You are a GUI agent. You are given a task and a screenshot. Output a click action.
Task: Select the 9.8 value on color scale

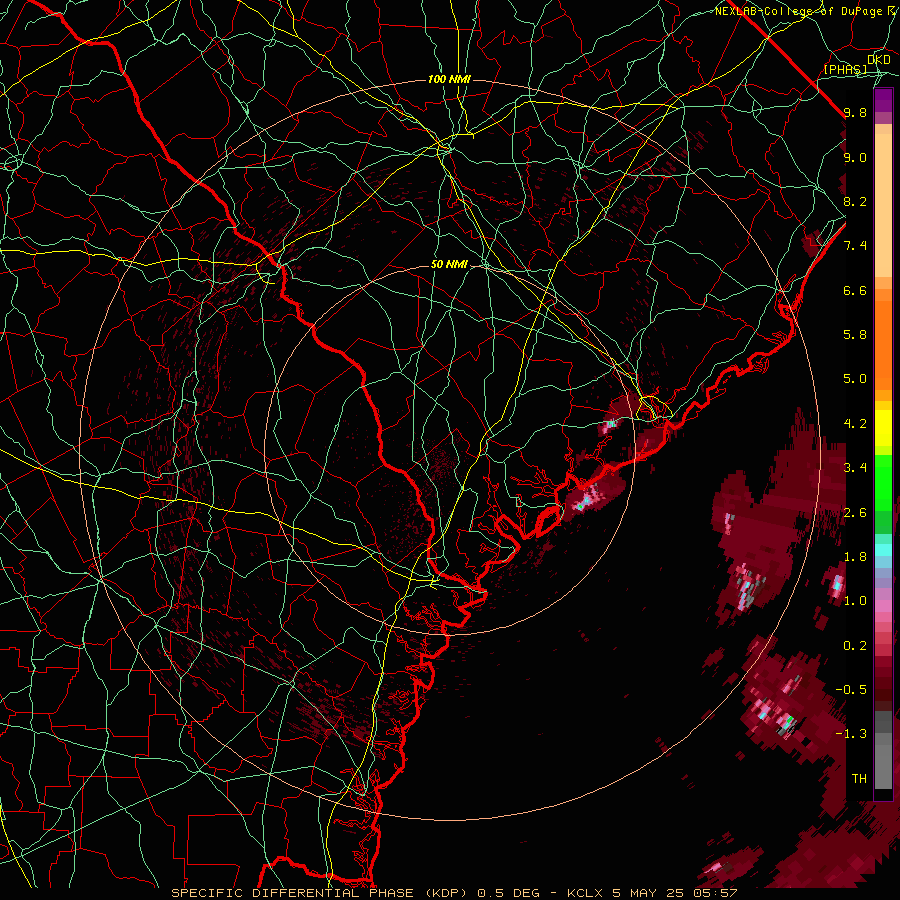click(x=855, y=112)
